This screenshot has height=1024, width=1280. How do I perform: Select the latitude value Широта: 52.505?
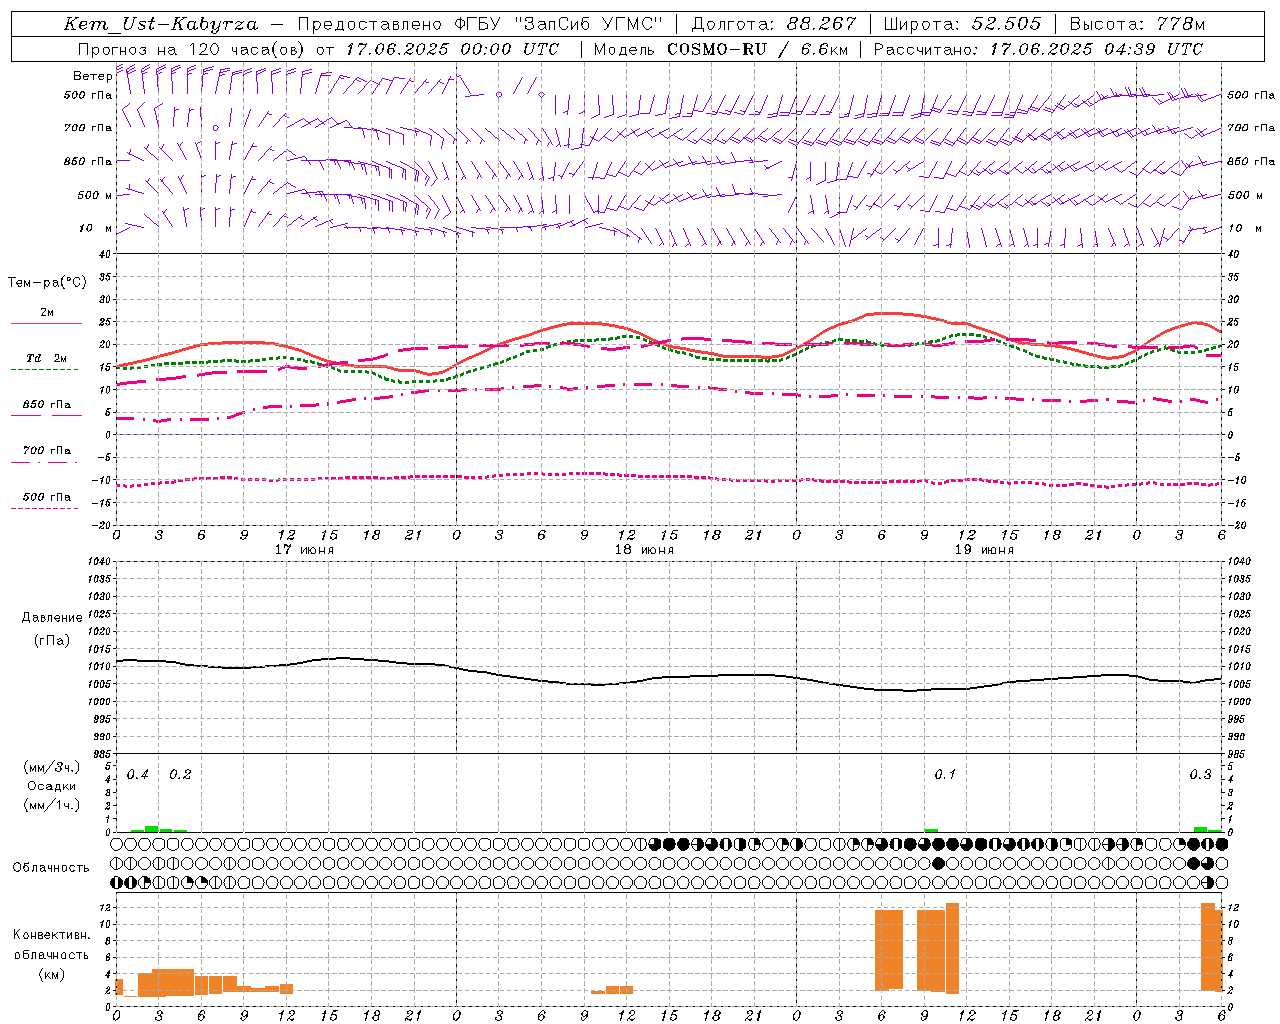[x=962, y=24]
